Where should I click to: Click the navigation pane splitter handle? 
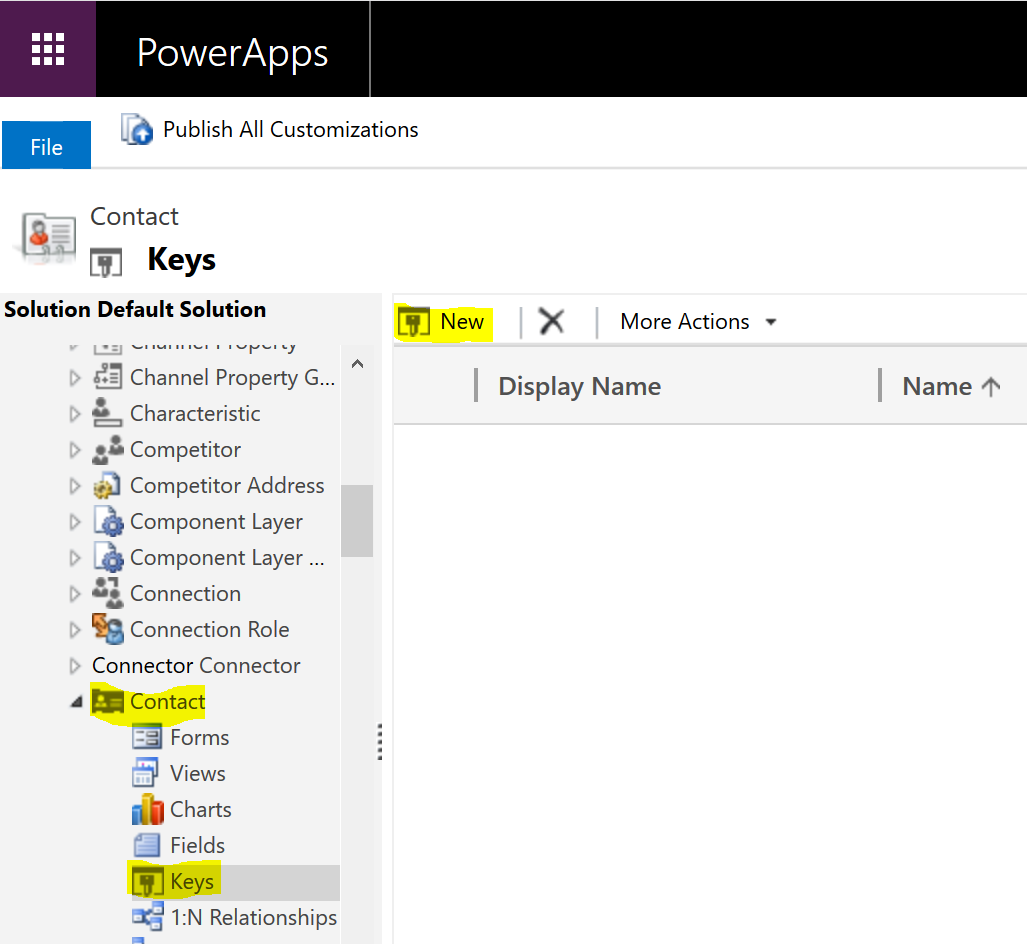click(x=379, y=742)
